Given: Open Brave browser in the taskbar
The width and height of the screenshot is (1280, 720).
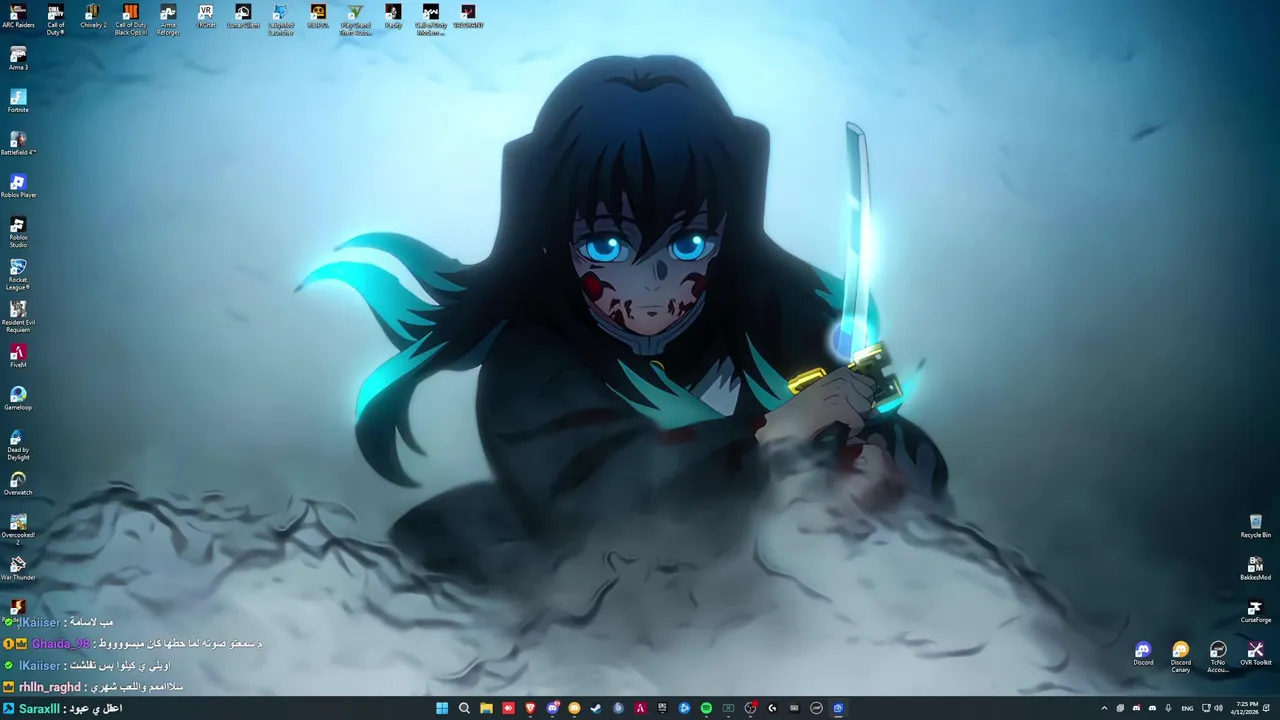Looking at the screenshot, I should point(530,708).
